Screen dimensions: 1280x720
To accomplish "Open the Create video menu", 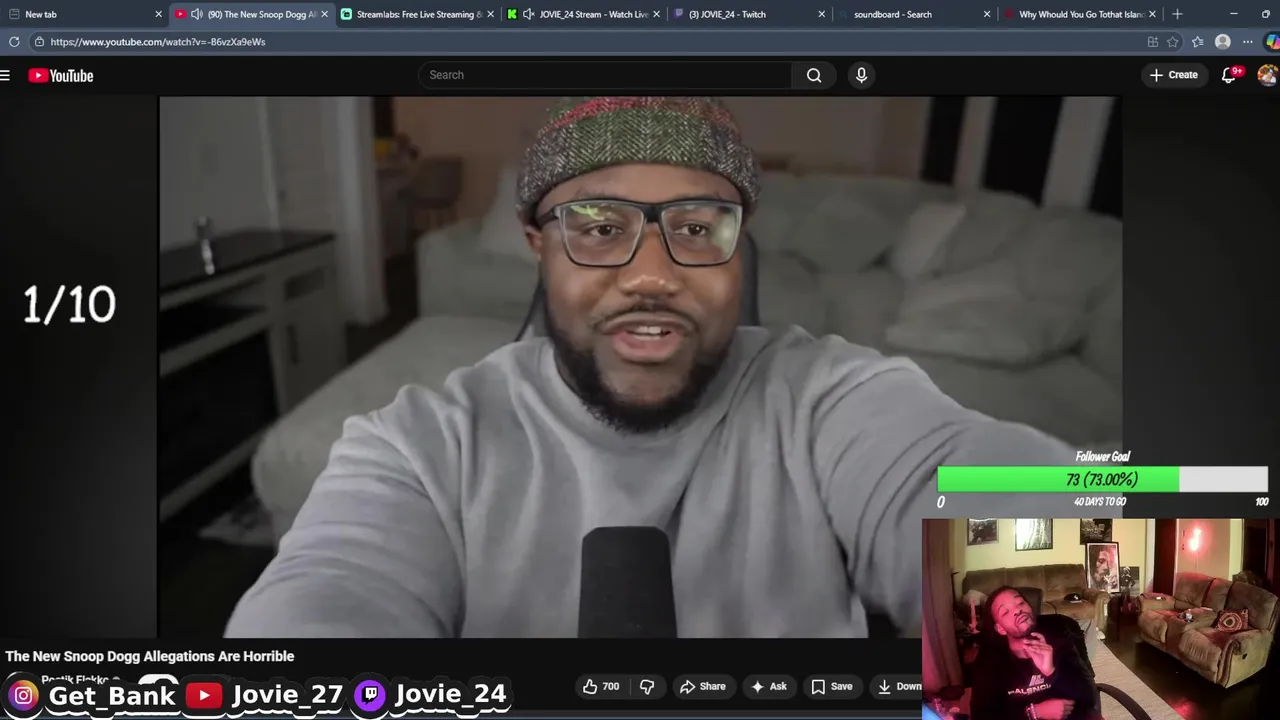I will point(1174,75).
